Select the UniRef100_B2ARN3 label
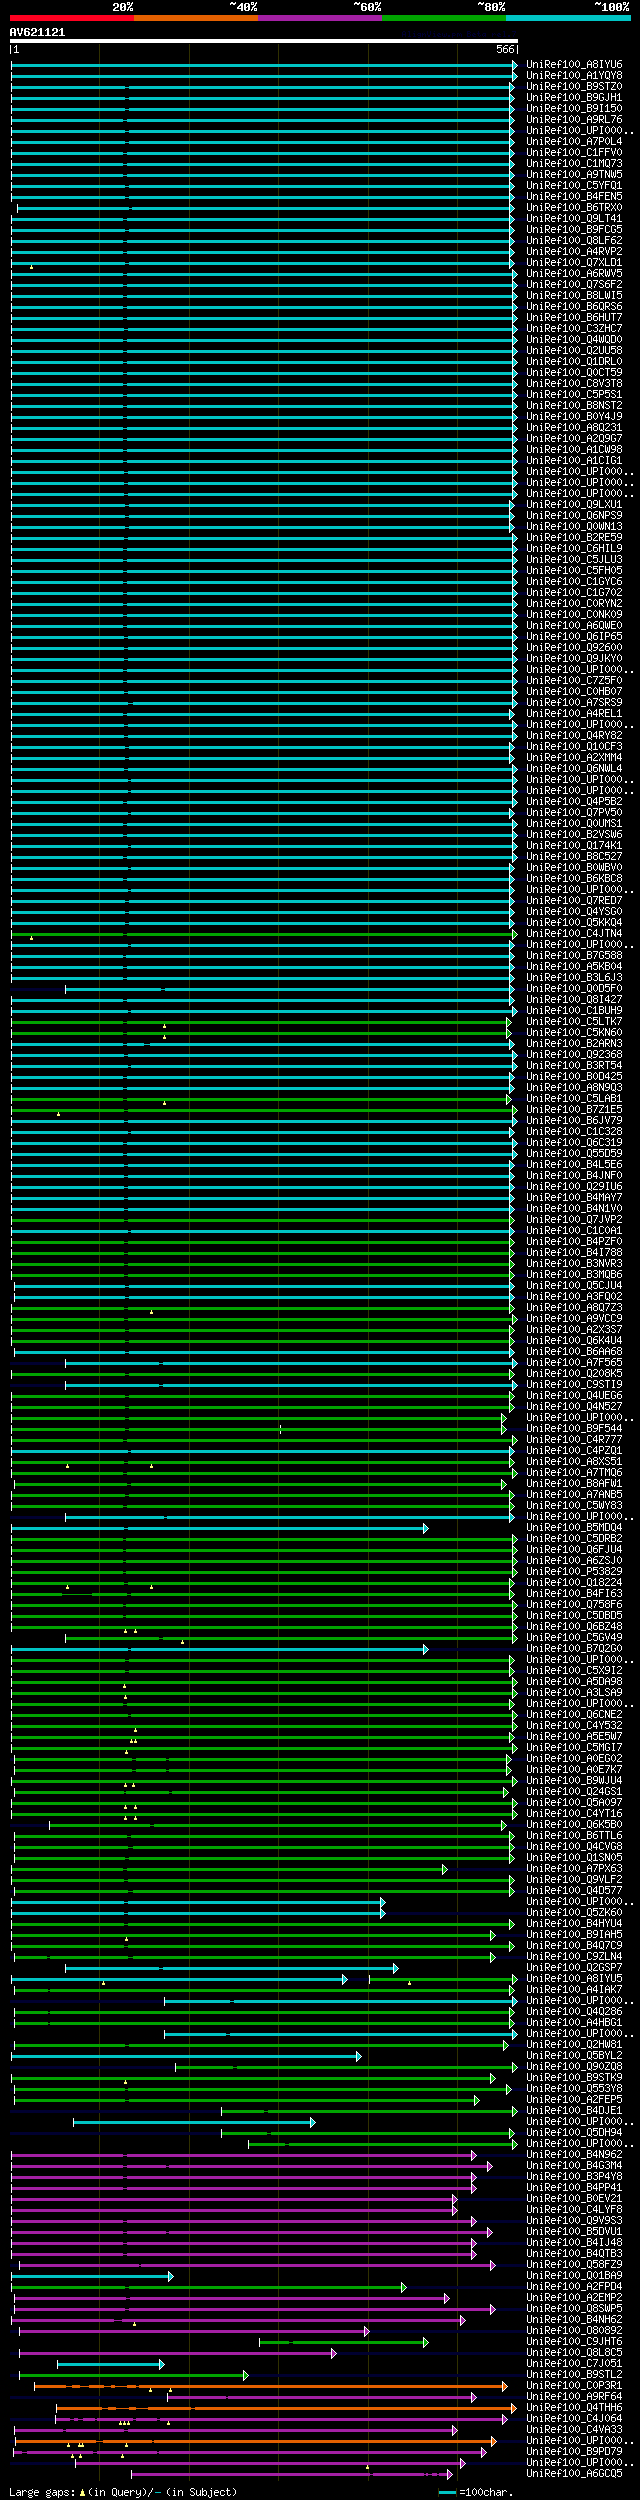This screenshot has width=640, height=2500. pyautogui.click(x=574, y=1043)
